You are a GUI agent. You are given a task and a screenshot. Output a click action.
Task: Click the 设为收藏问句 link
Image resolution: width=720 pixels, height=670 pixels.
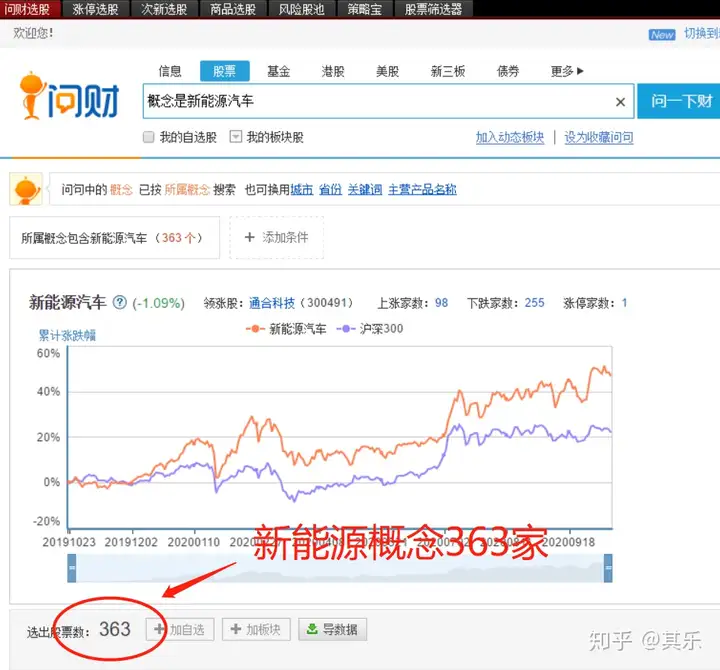pos(599,137)
